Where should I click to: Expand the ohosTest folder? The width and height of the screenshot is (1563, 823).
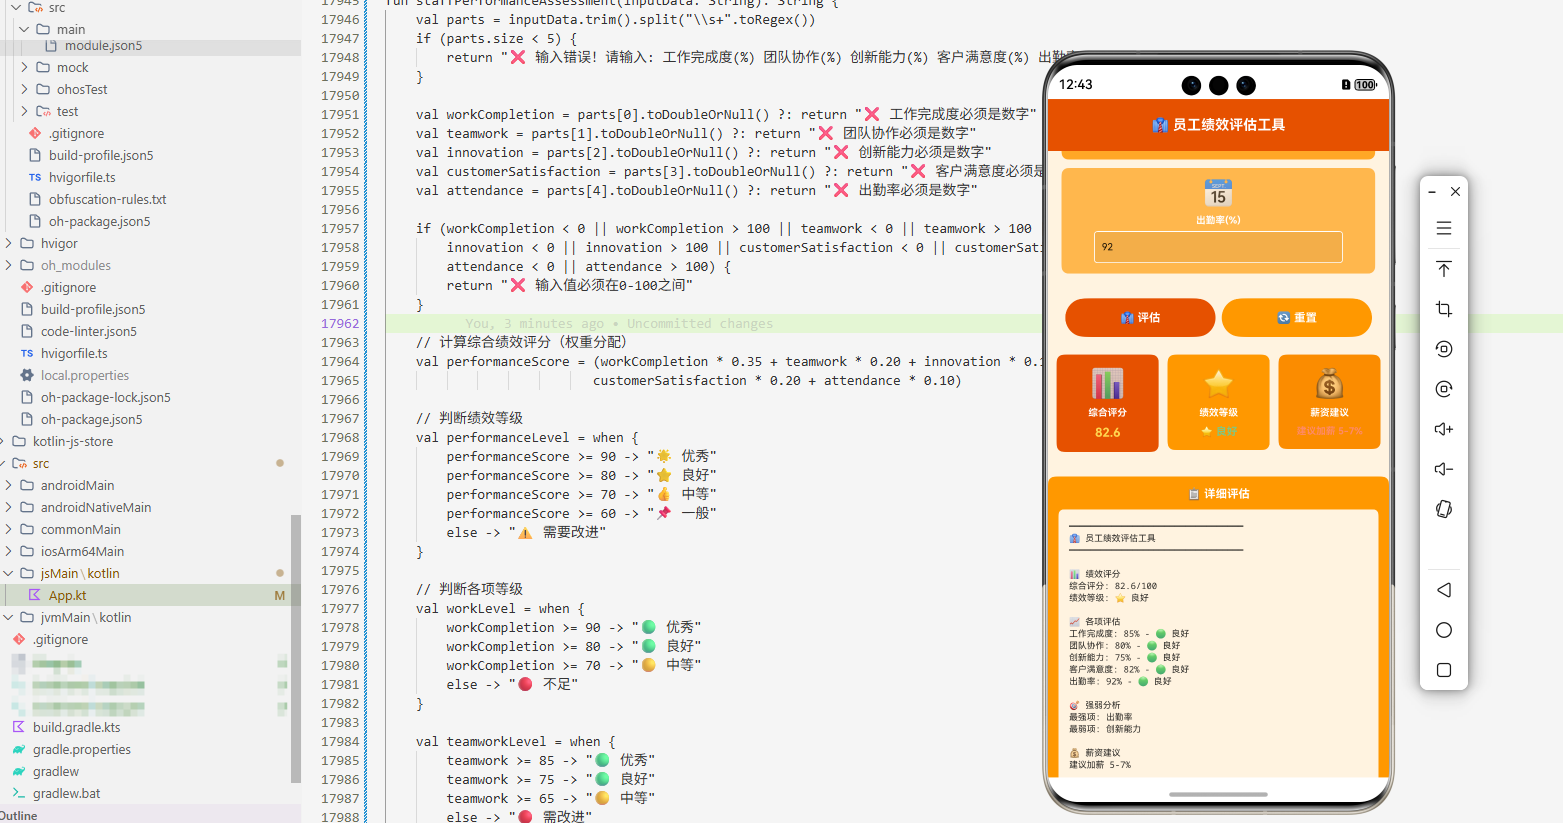click(24, 89)
